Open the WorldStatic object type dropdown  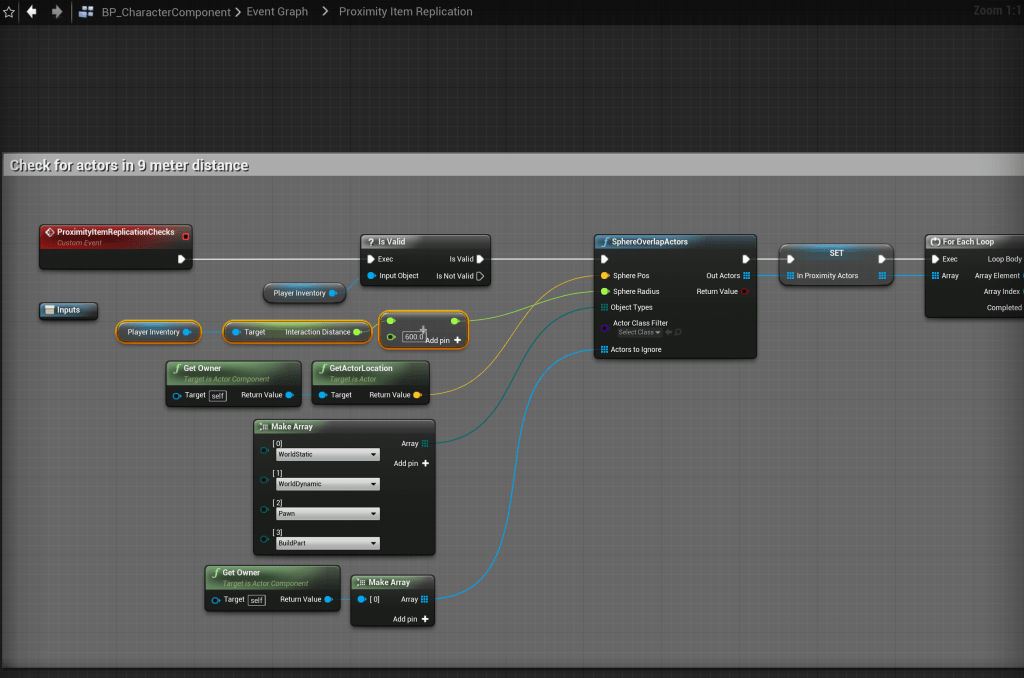[x=326, y=454]
